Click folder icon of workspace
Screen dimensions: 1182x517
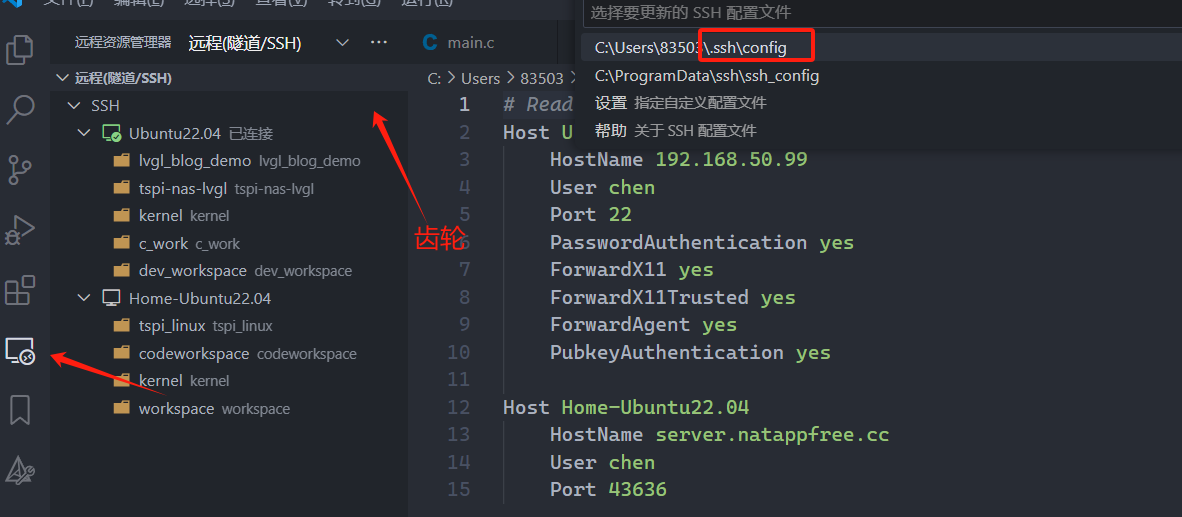coord(121,408)
